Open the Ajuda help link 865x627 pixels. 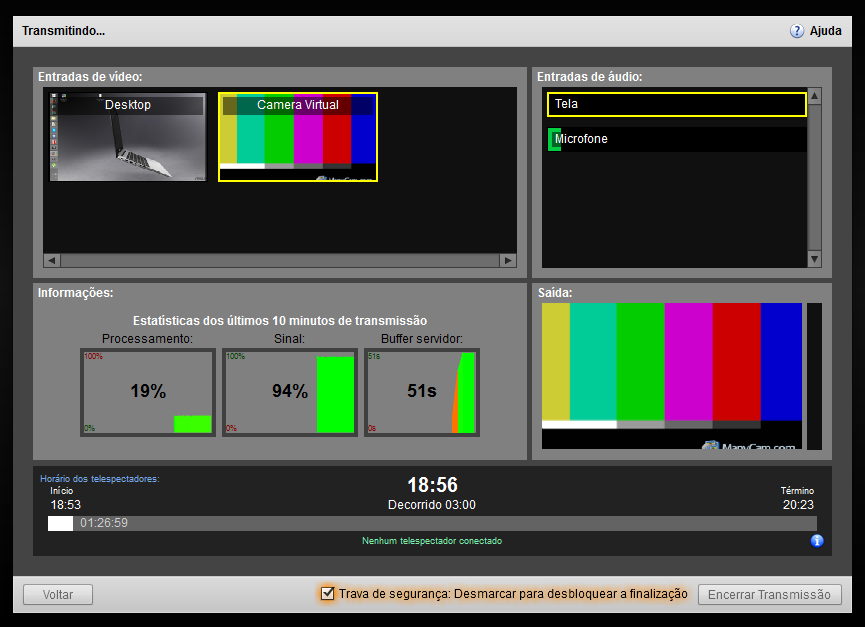tap(825, 31)
